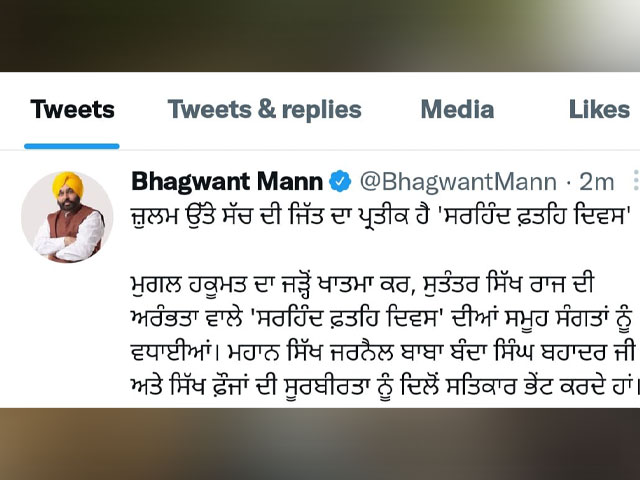Open the tweet's more options dots
Image resolution: width=640 pixels, height=480 pixels.
(636, 180)
